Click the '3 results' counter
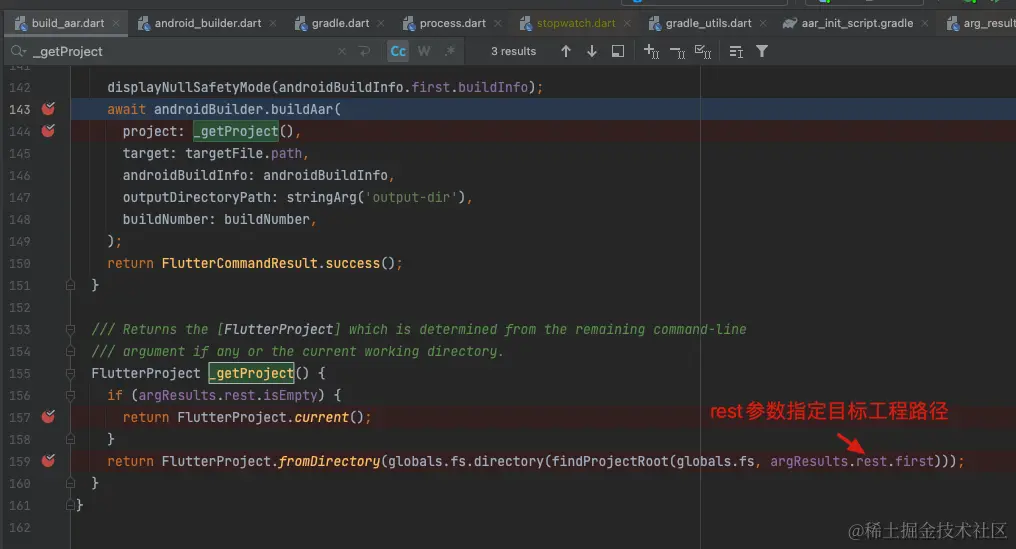Image resolution: width=1016 pixels, height=549 pixels. point(513,51)
